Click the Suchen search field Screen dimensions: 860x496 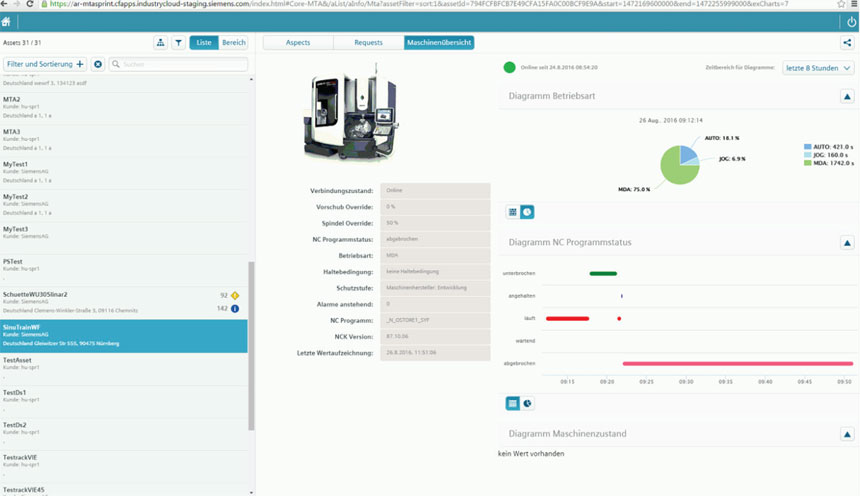pos(178,64)
